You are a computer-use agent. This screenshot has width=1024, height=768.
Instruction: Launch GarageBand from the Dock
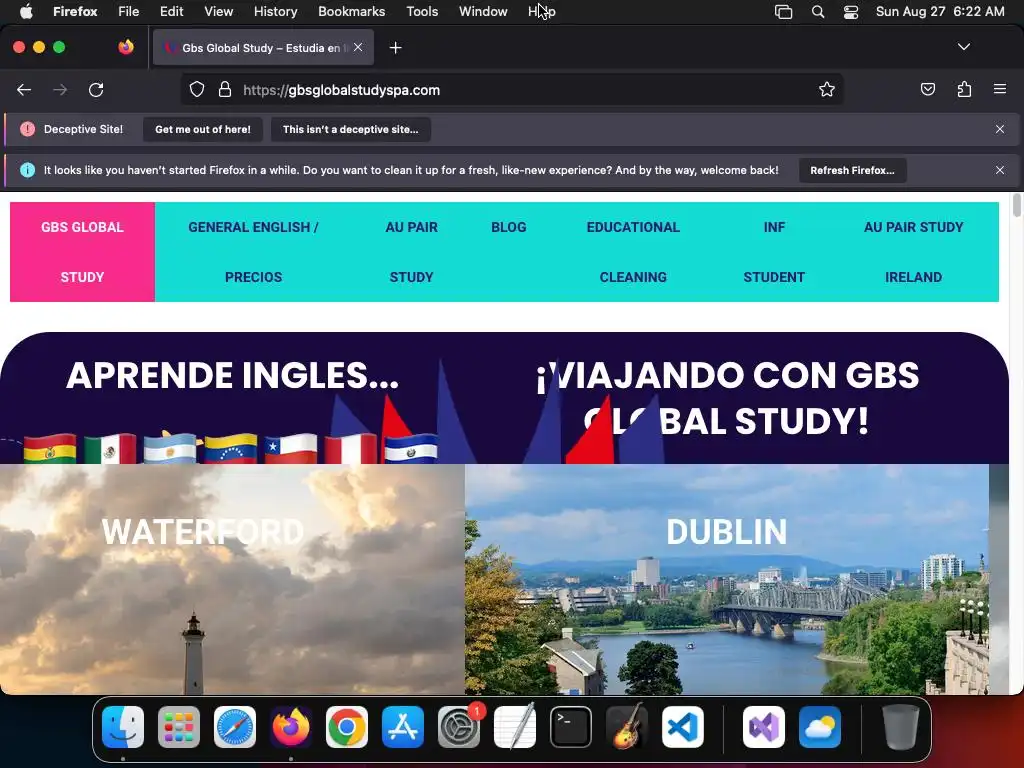627,727
